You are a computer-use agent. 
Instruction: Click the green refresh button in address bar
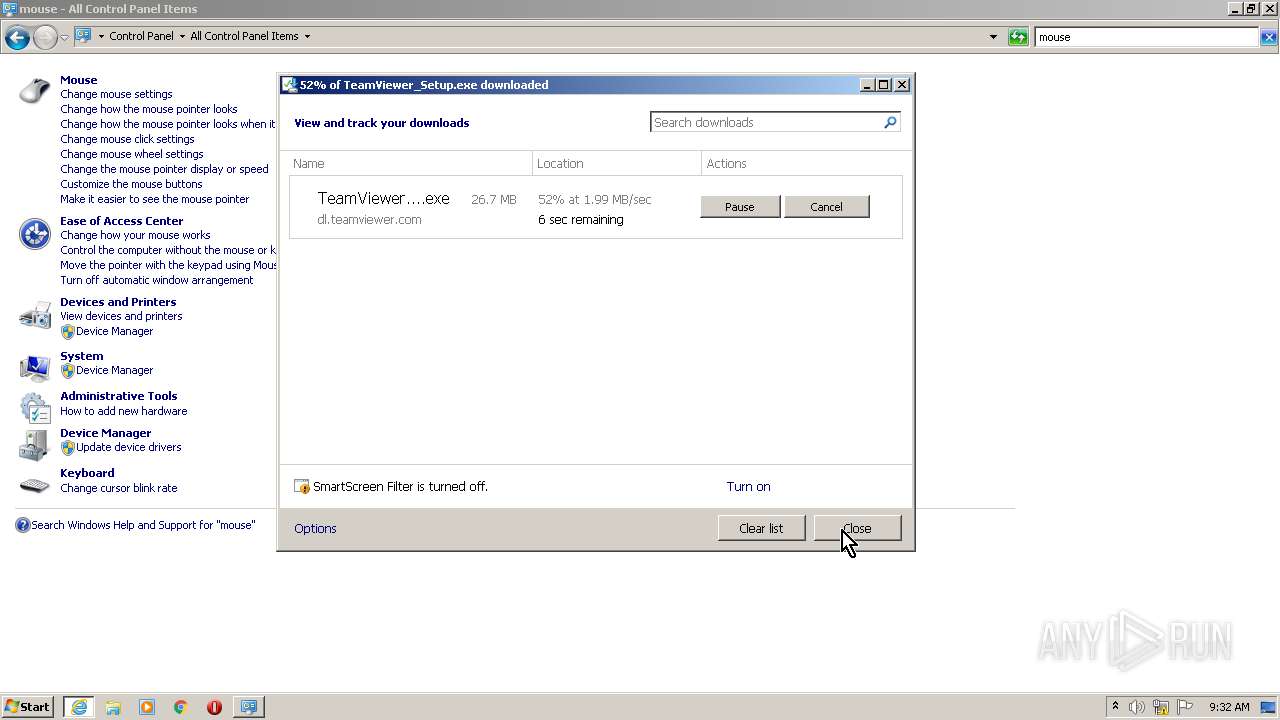tap(1018, 37)
